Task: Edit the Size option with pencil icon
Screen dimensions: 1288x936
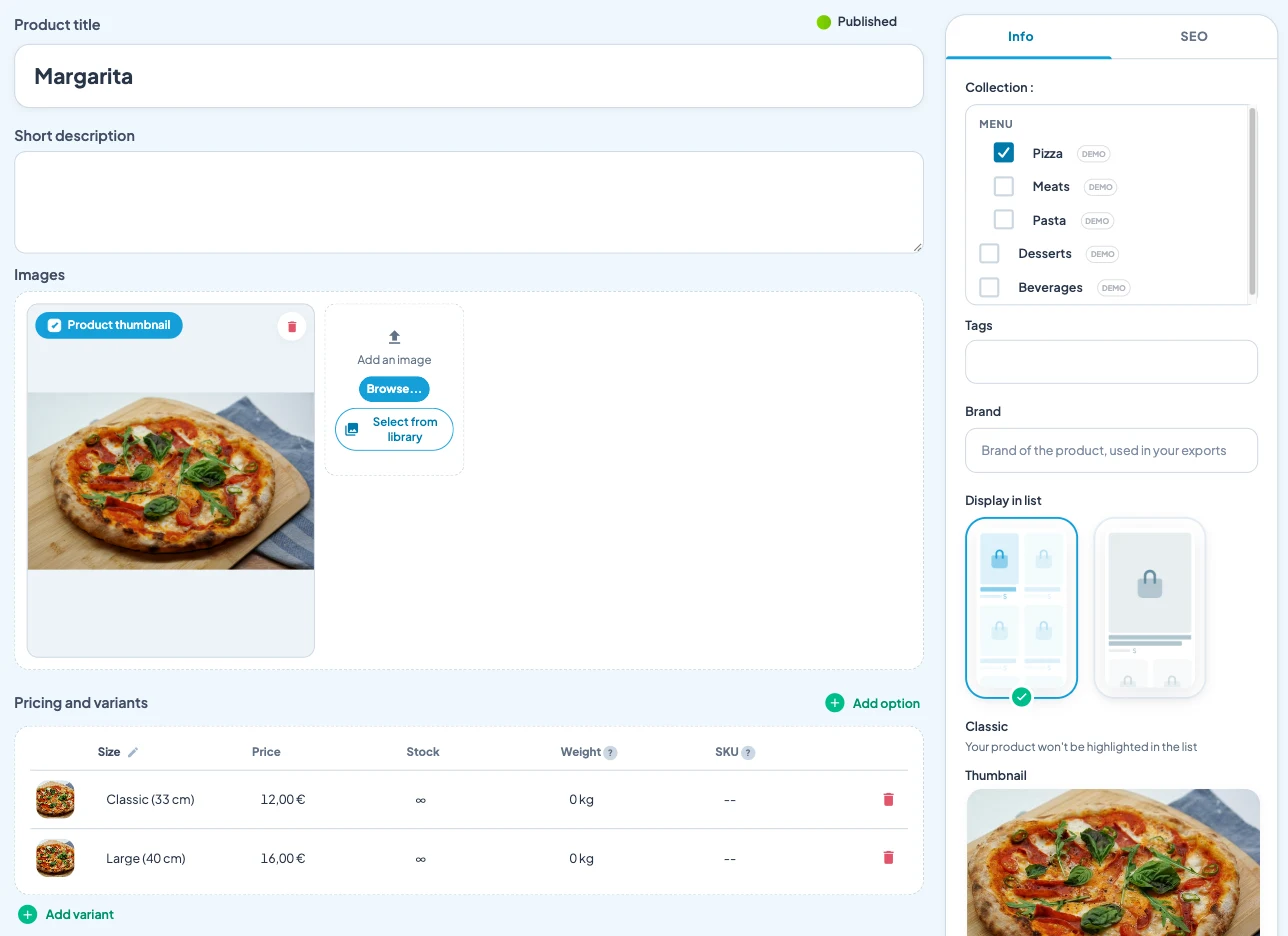Action: (x=133, y=752)
